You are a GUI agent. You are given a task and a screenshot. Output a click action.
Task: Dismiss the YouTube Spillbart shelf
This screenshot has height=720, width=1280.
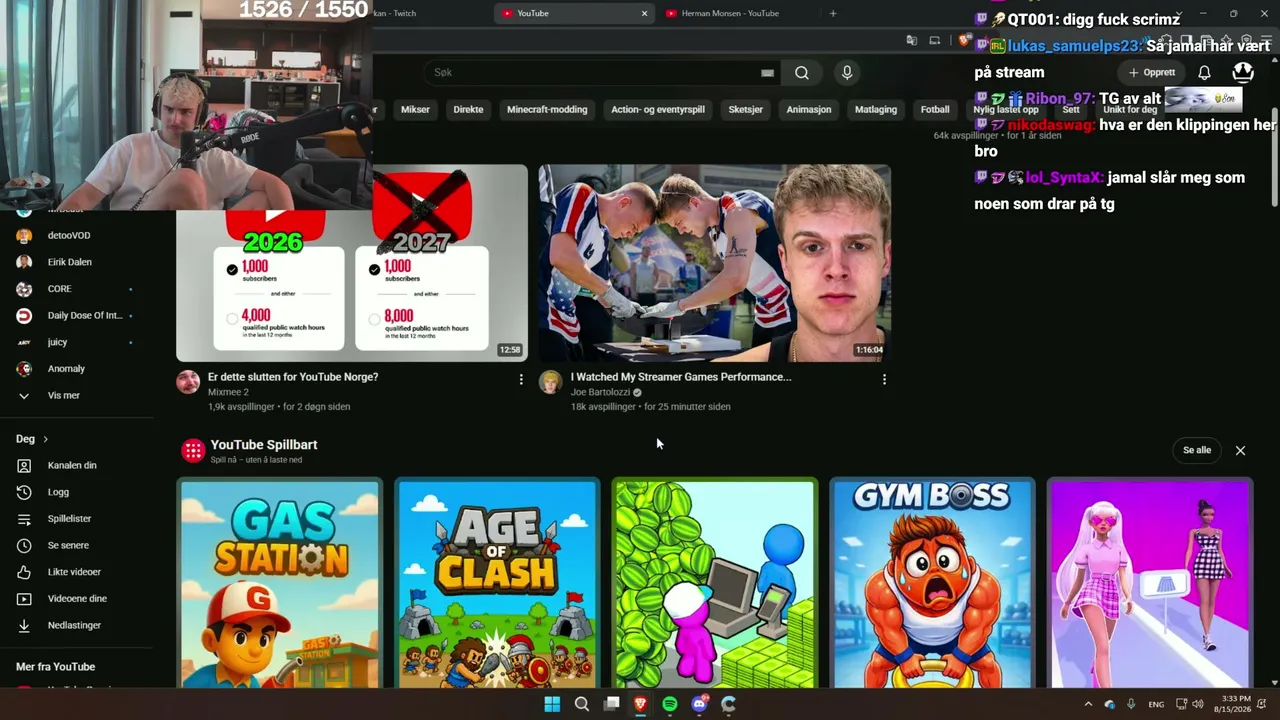pyautogui.click(x=1240, y=451)
